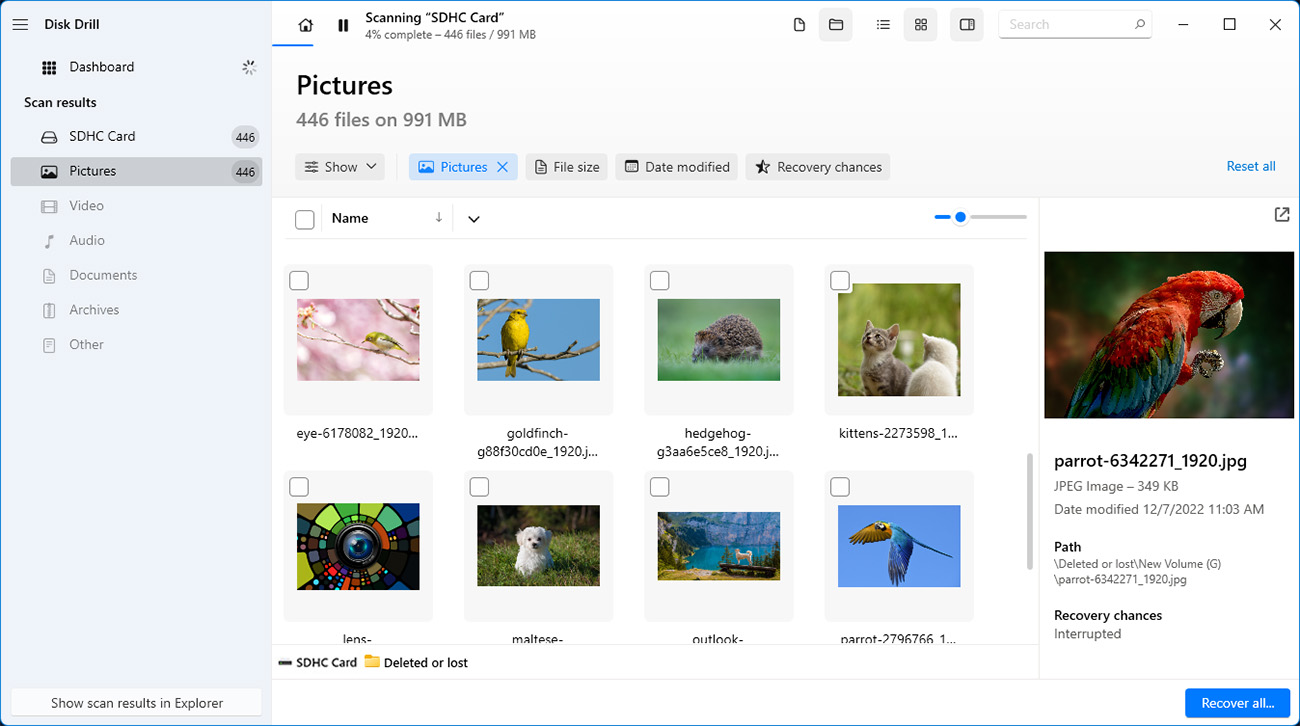This screenshot has height=726, width=1300.
Task: Switch to grid thumbnail view
Action: 921,25
